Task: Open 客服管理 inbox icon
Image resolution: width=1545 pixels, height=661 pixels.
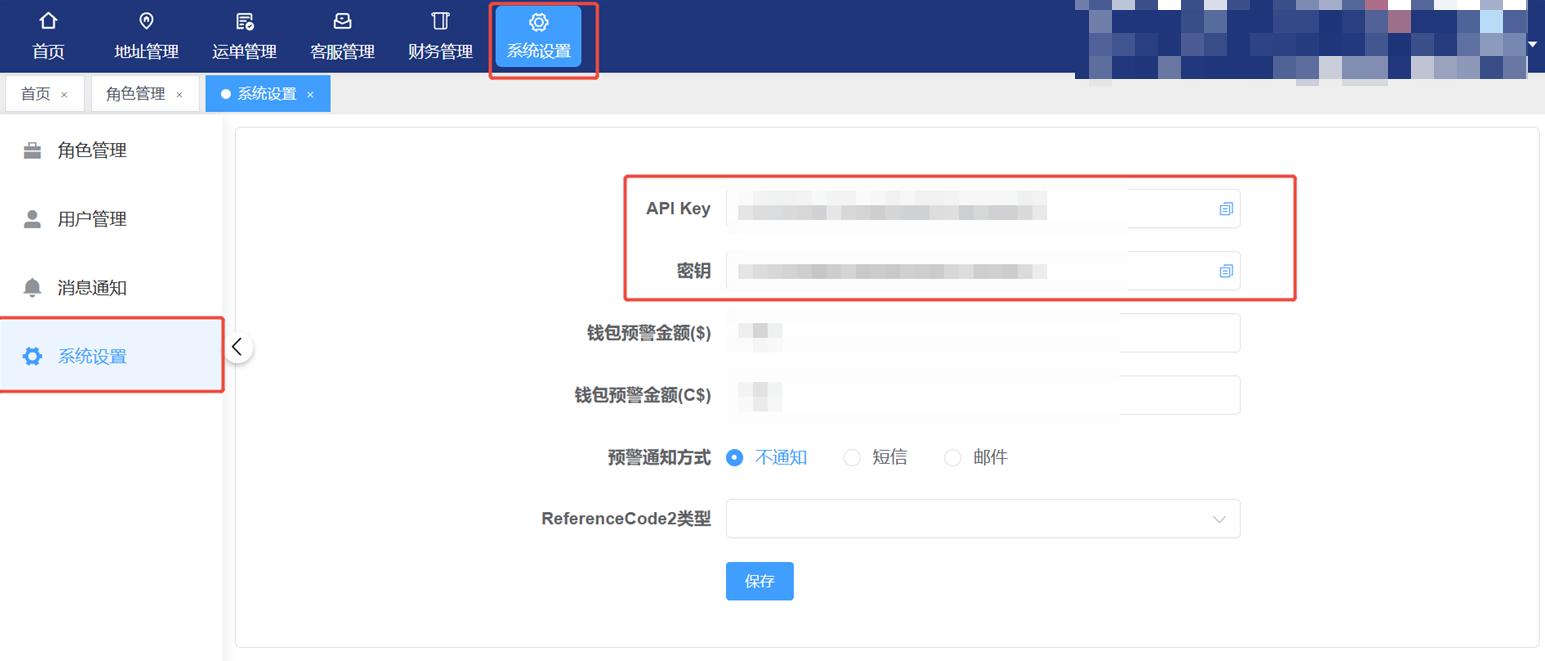Action: tap(342, 21)
